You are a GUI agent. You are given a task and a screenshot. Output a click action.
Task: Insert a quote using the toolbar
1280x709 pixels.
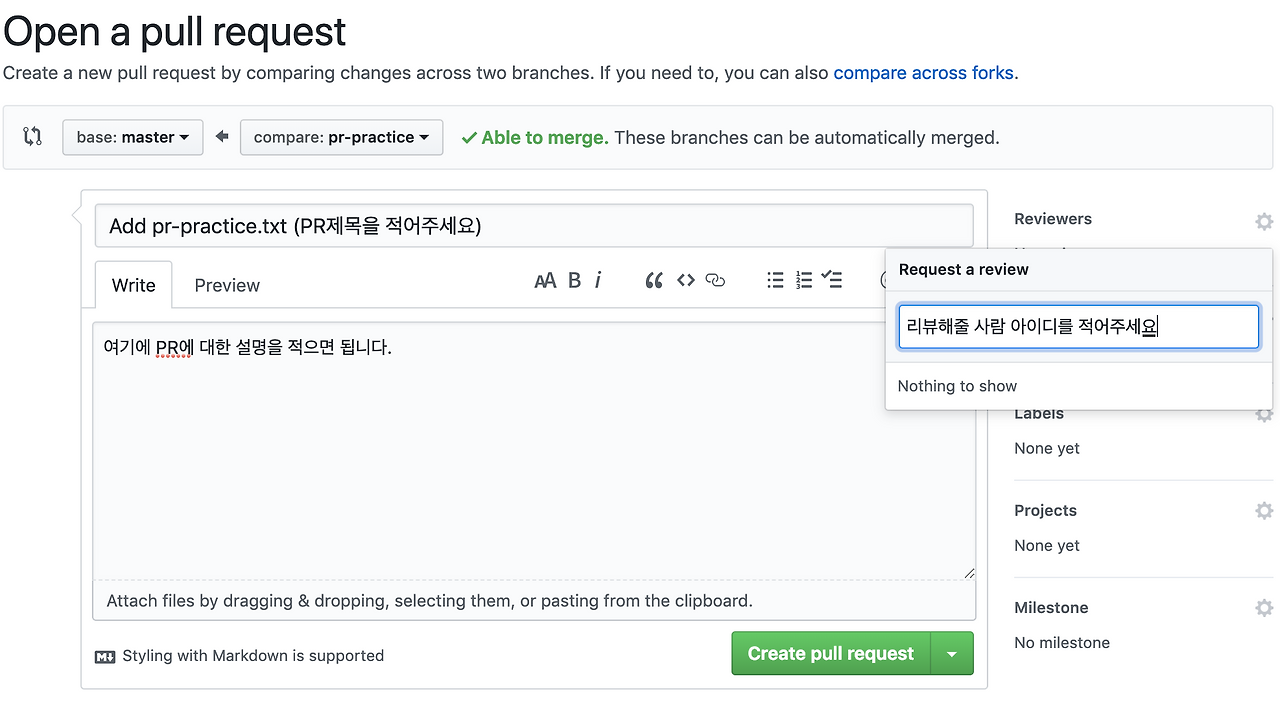654,281
